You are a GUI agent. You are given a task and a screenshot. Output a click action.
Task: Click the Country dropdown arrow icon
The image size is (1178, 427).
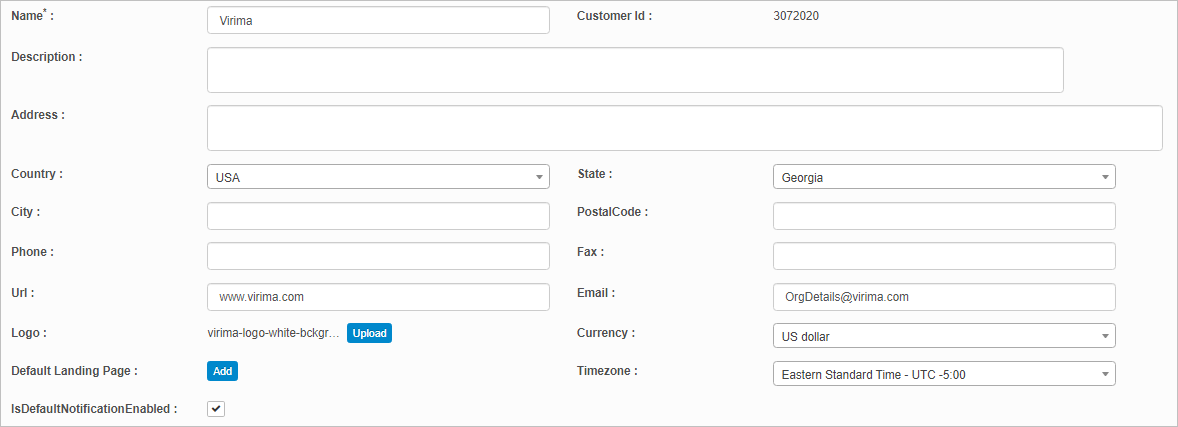coord(538,178)
